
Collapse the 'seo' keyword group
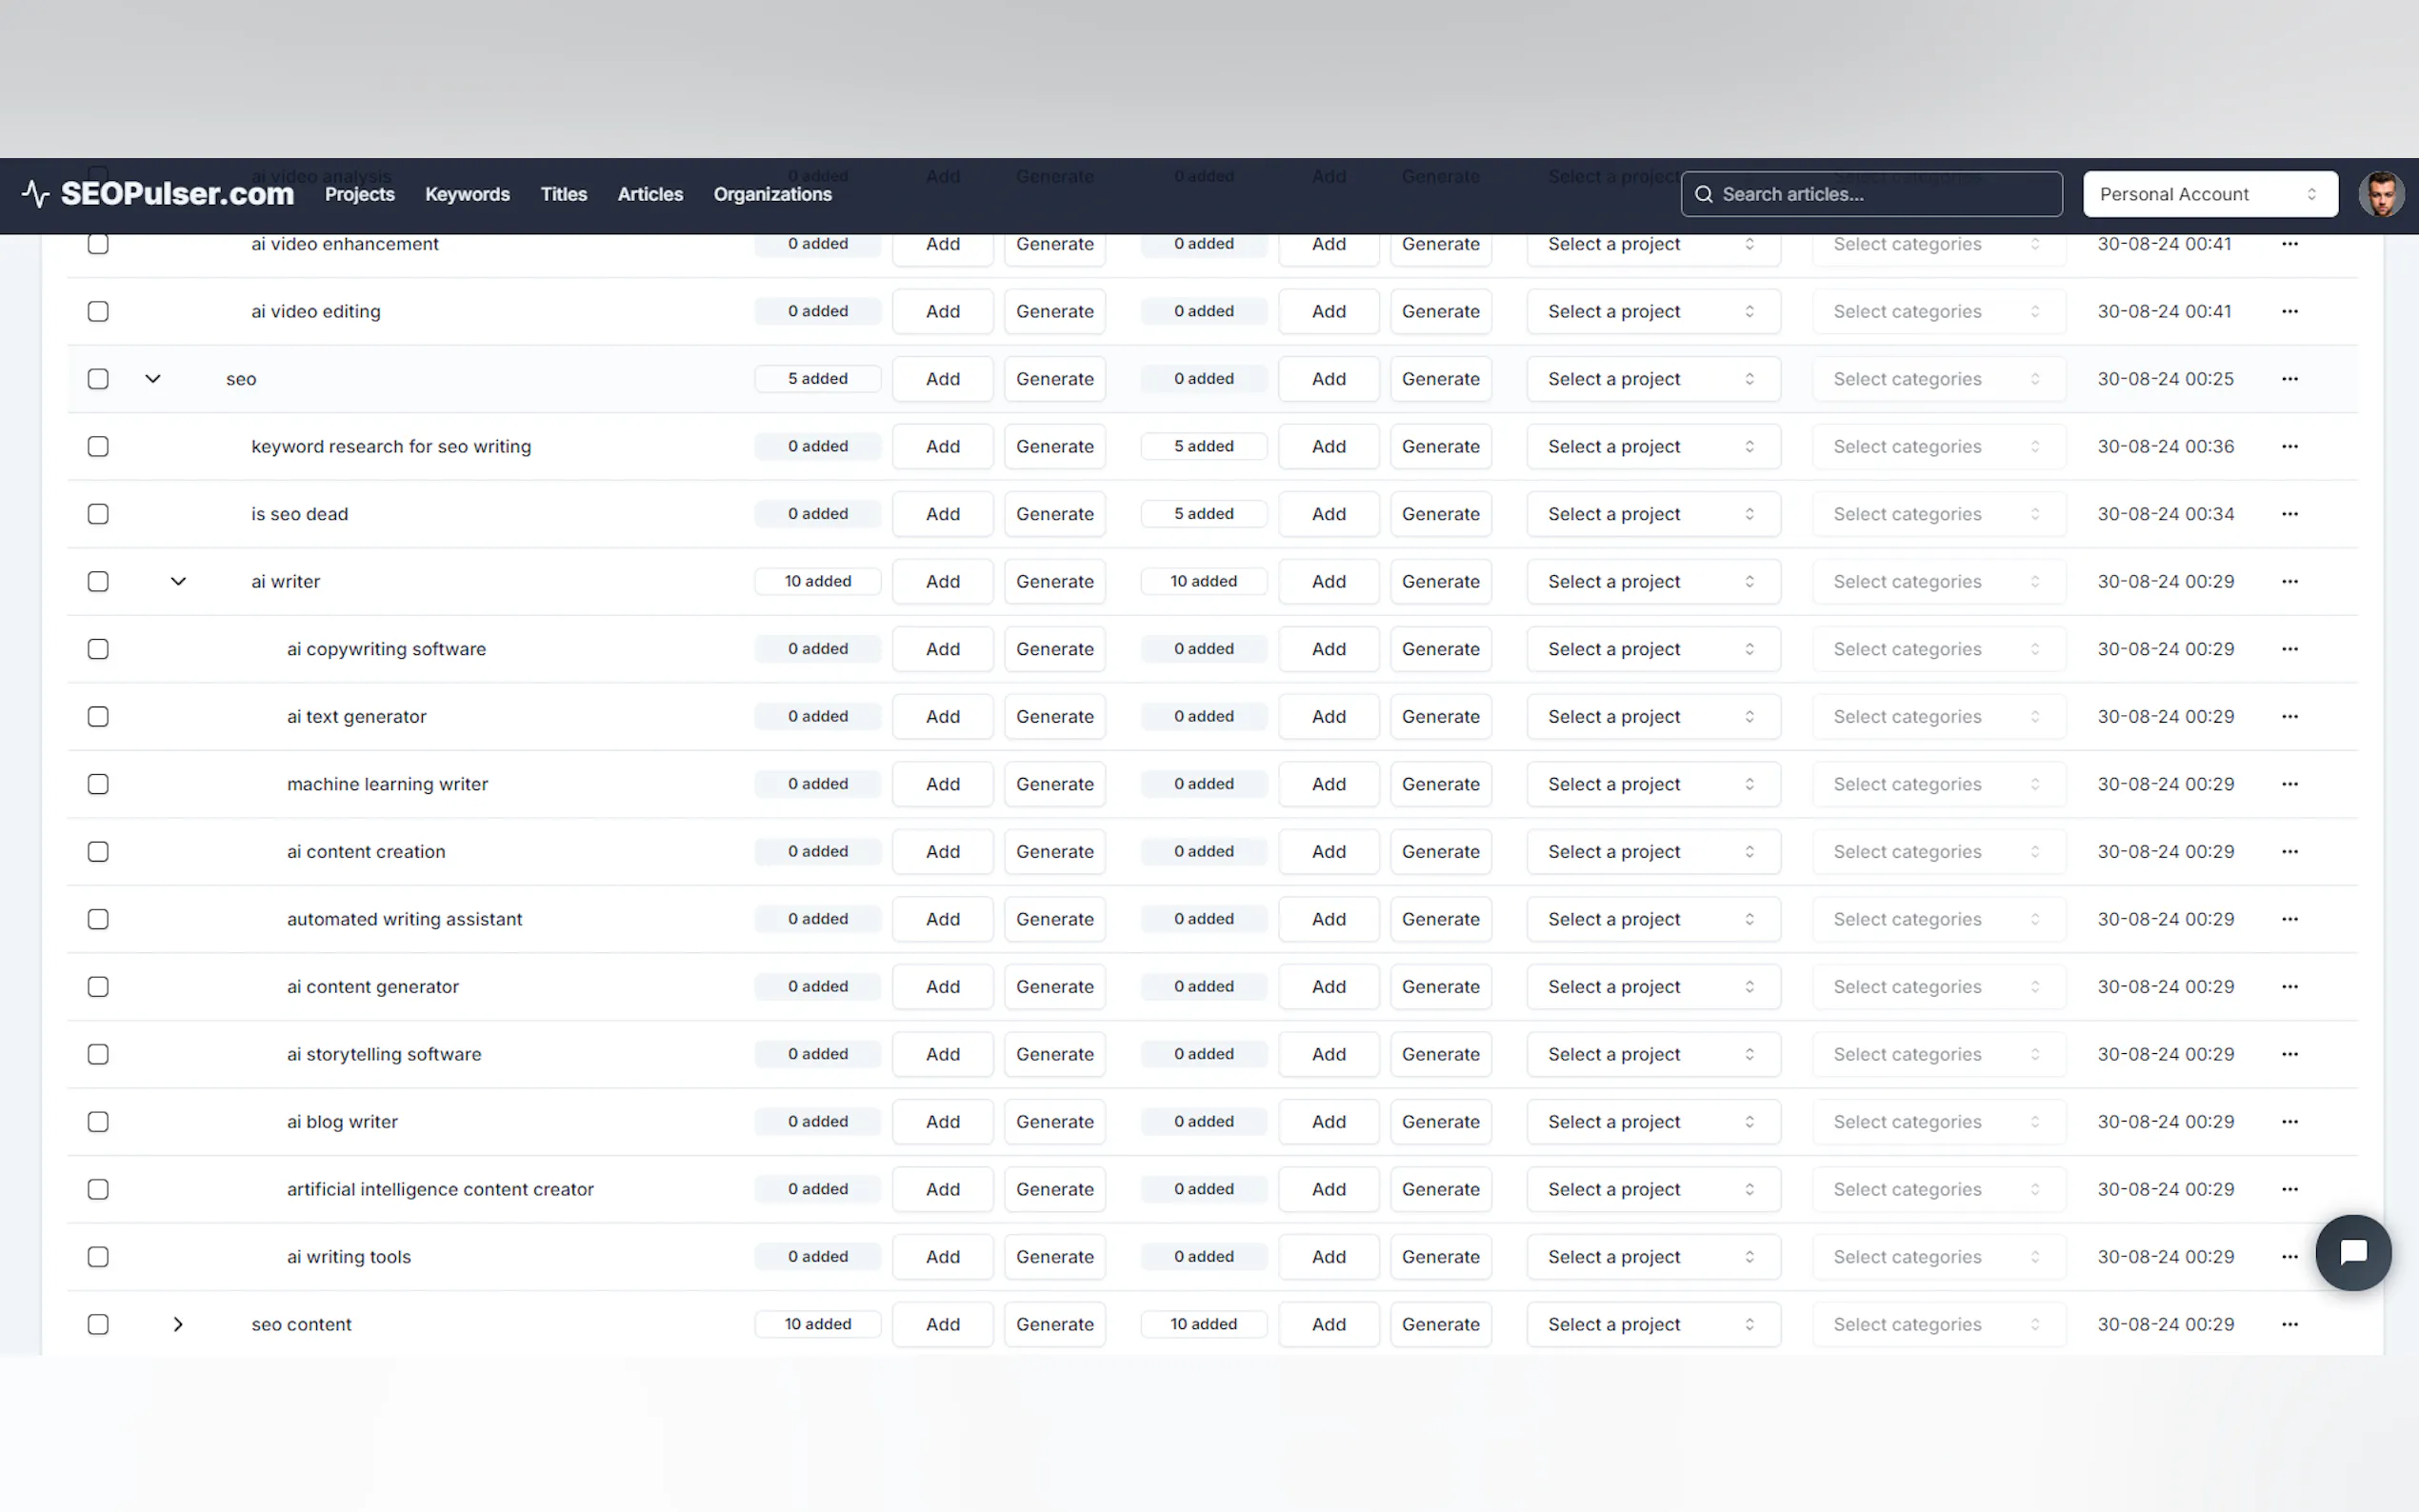pyautogui.click(x=153, y=379)
